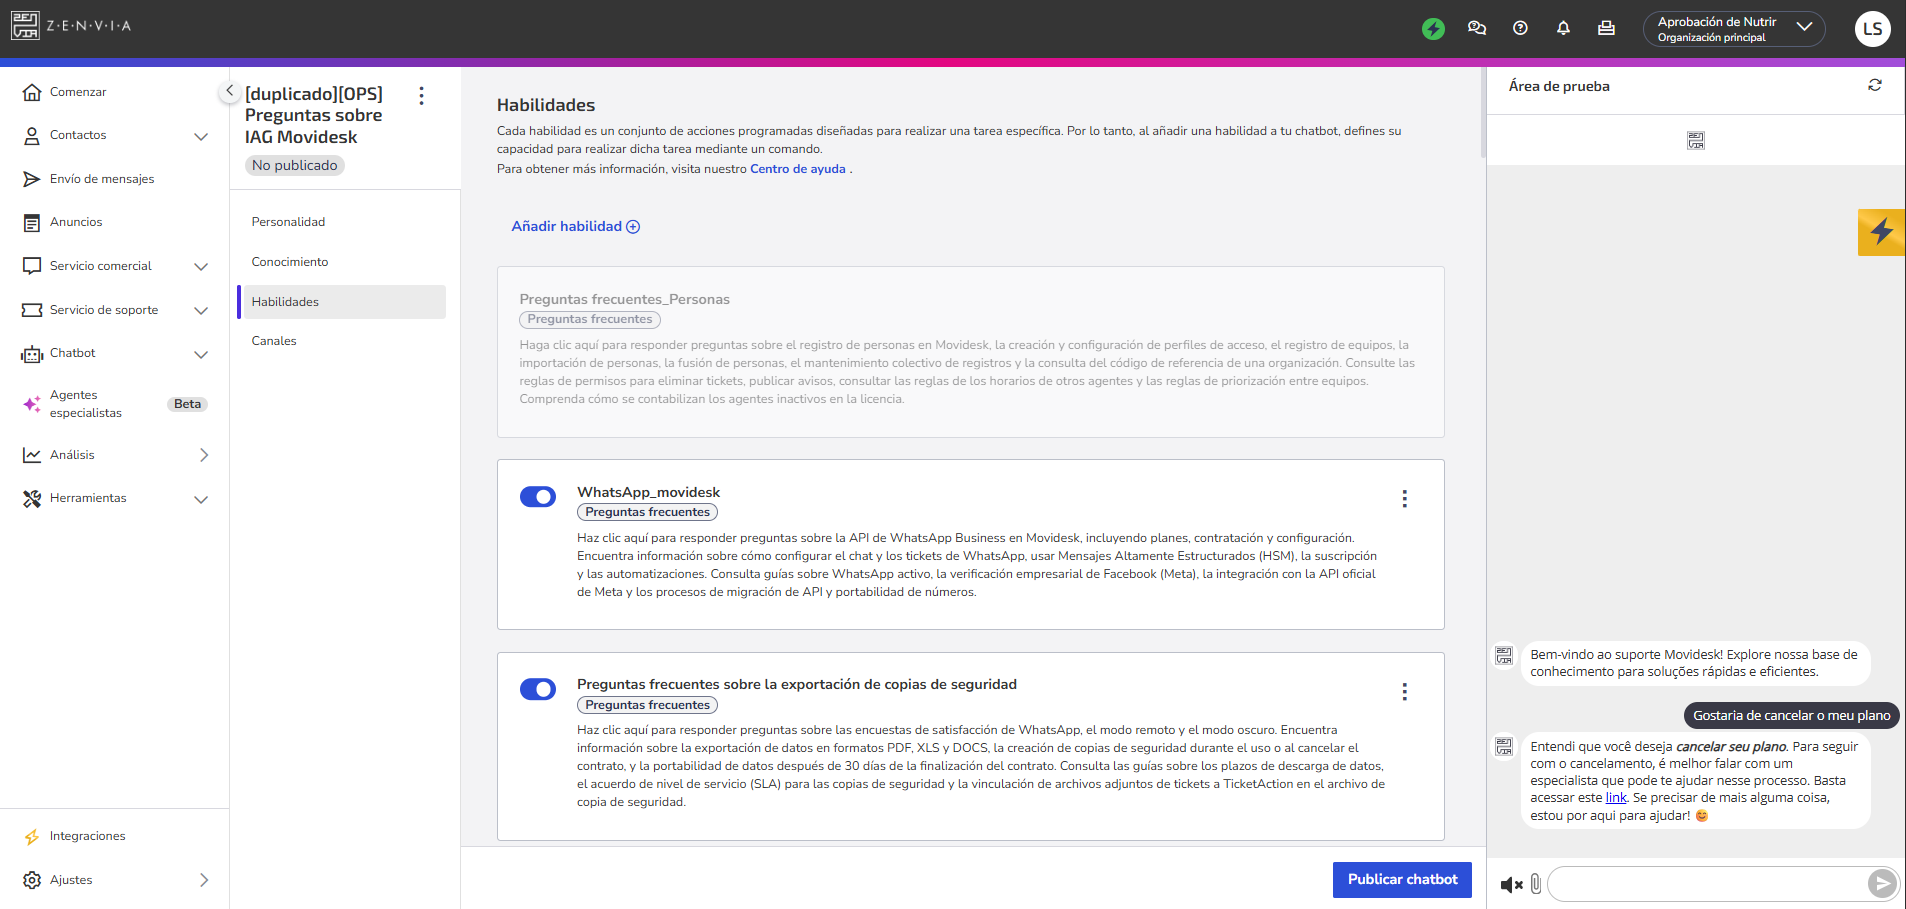Mute the test chat sound

click(x=1511, y=885)
